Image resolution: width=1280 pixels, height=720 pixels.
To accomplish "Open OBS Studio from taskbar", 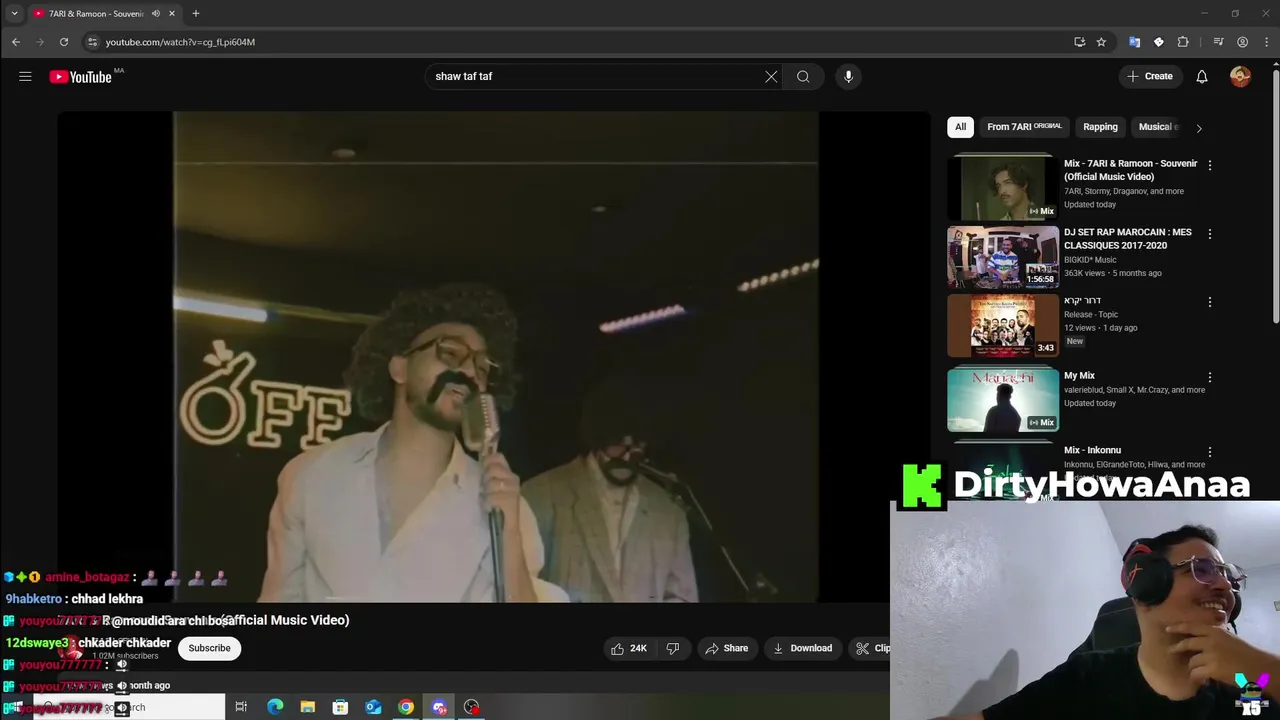I will (471, 708).
